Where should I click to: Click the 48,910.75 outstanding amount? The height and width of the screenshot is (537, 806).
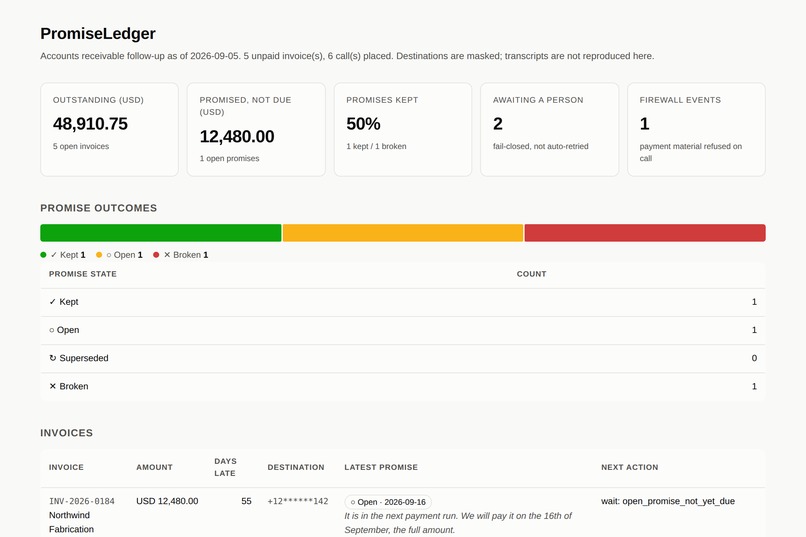click(x=90, y=124)
